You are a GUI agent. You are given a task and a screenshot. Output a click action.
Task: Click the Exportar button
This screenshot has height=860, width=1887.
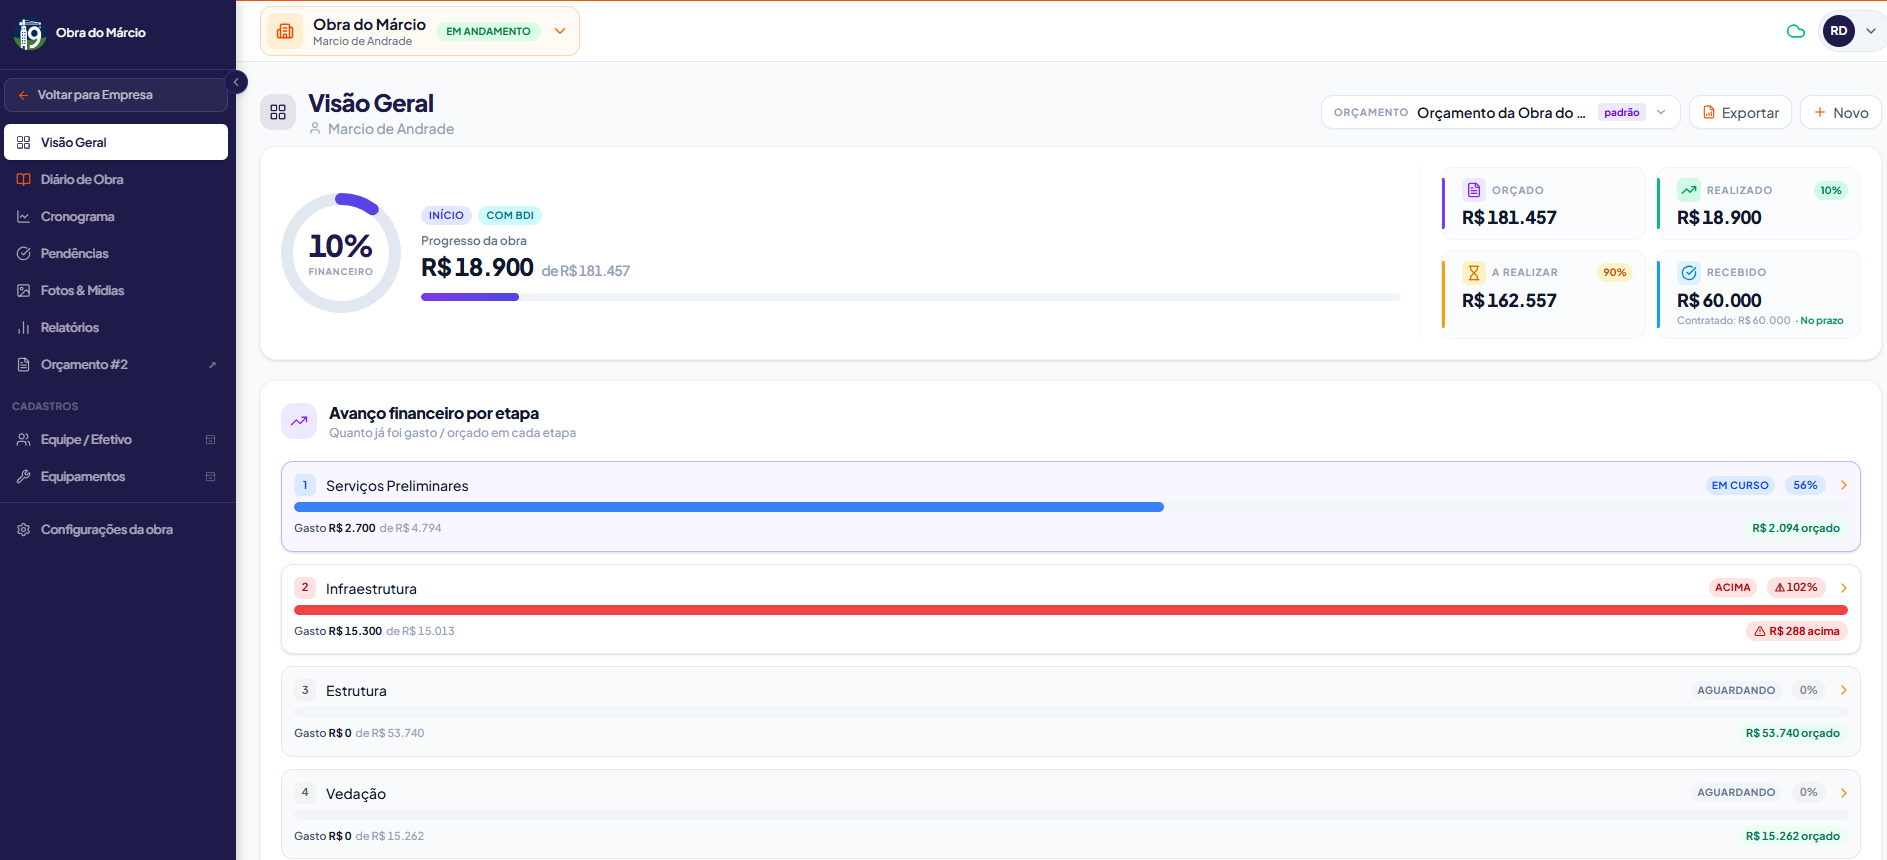point(1741,112)
